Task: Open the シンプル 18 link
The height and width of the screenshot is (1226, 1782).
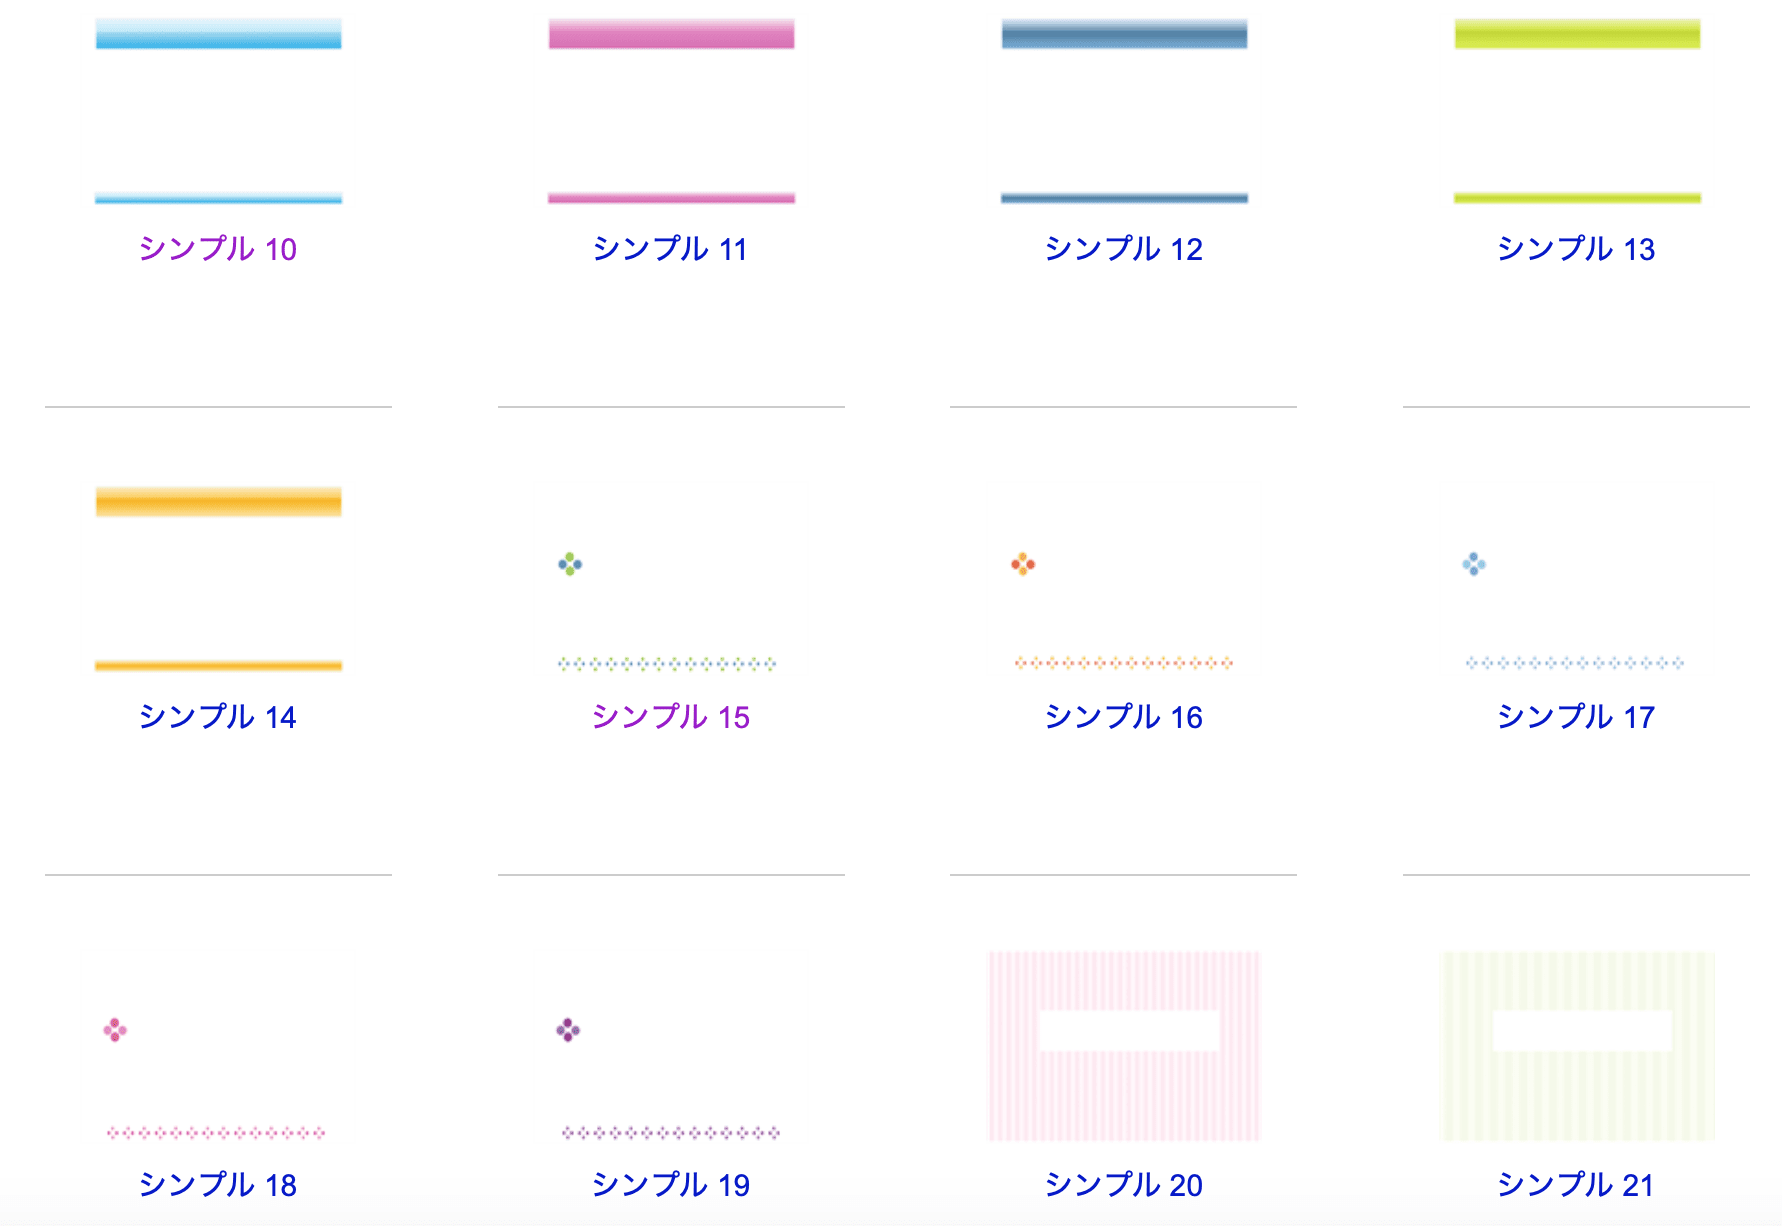Action: pyautogui.click(x=218, y=1184)
